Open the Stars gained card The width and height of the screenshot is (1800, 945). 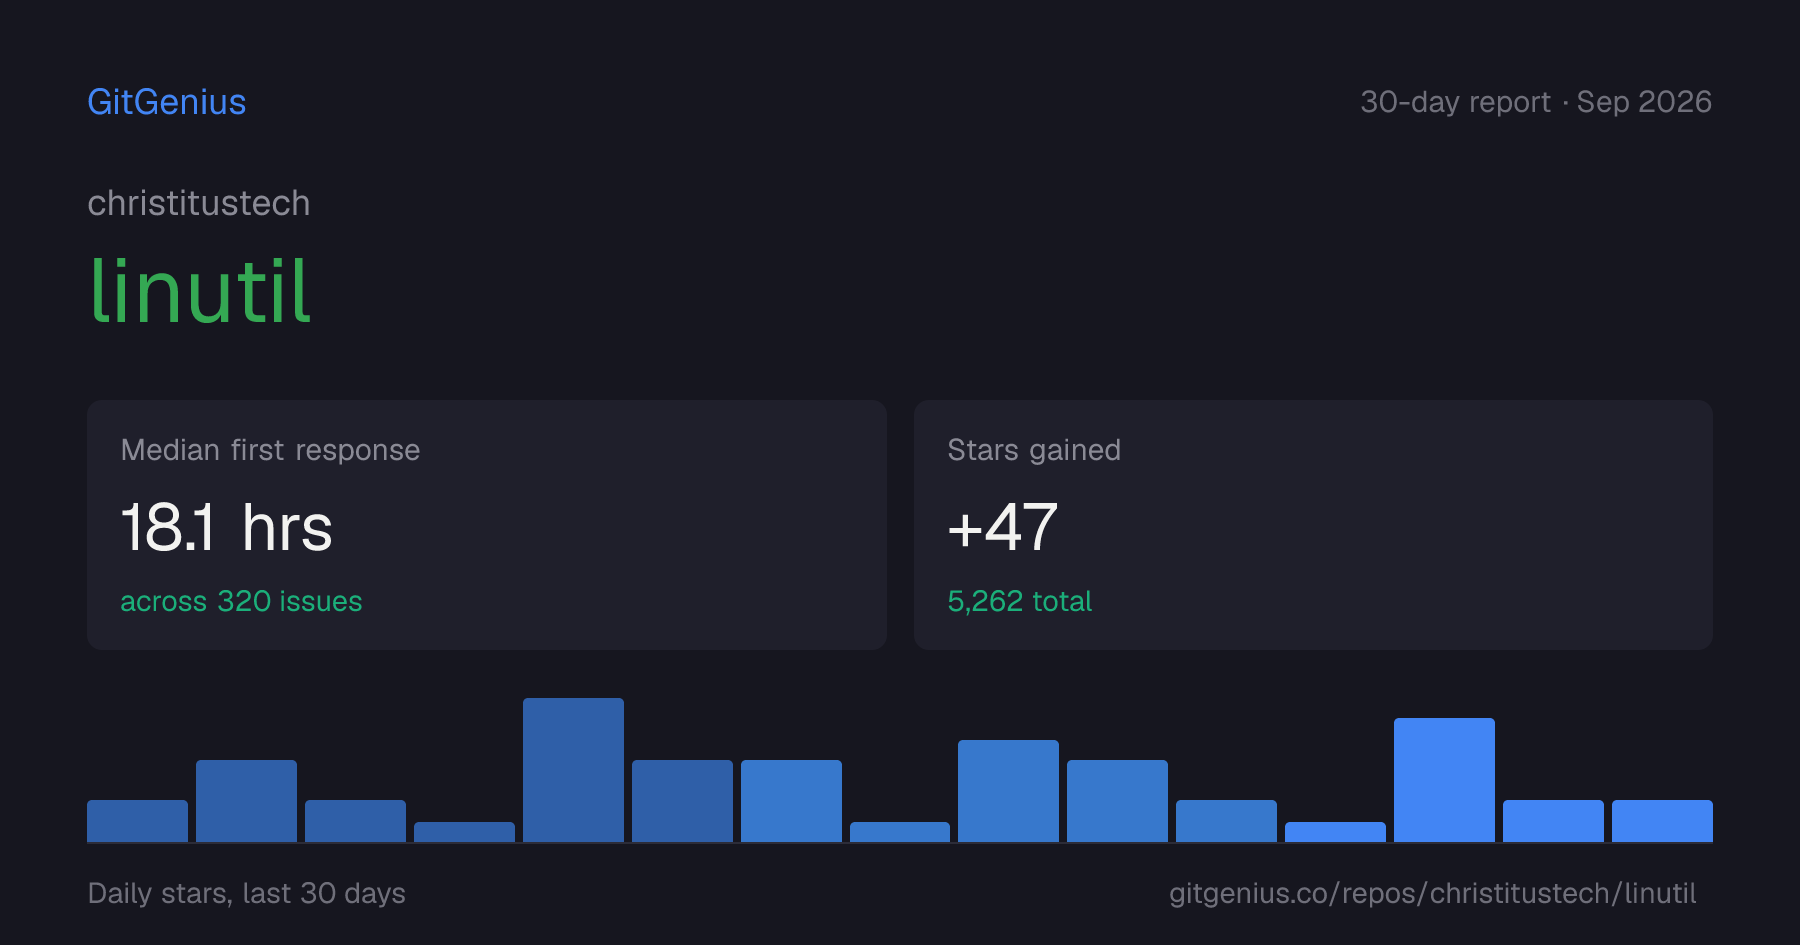(x=1313, y=525)
